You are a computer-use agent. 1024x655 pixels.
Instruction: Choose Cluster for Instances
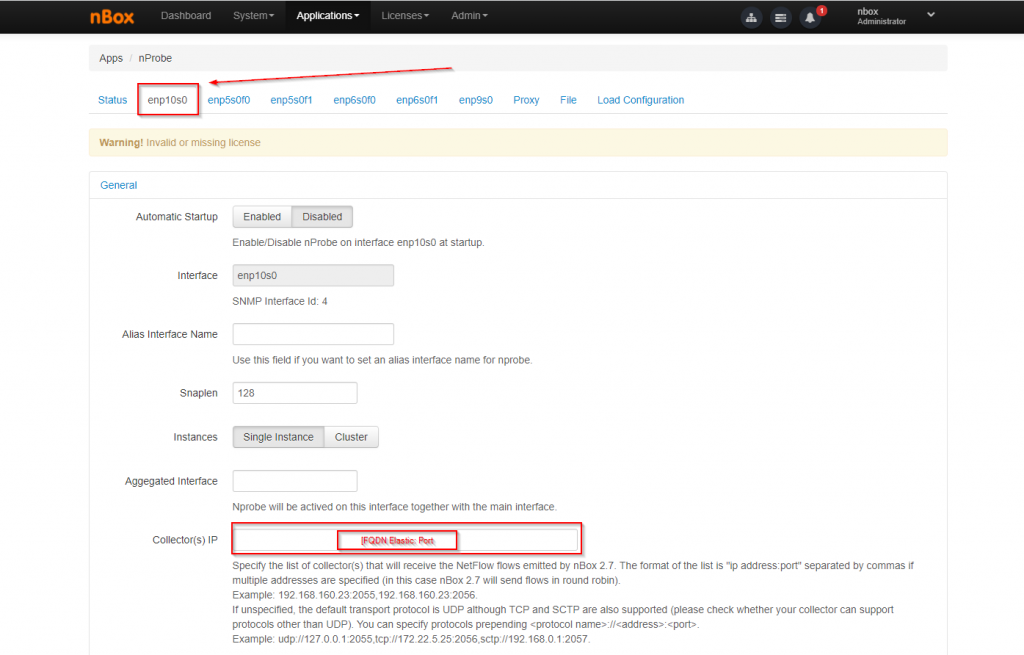click(x=351, y=437)
